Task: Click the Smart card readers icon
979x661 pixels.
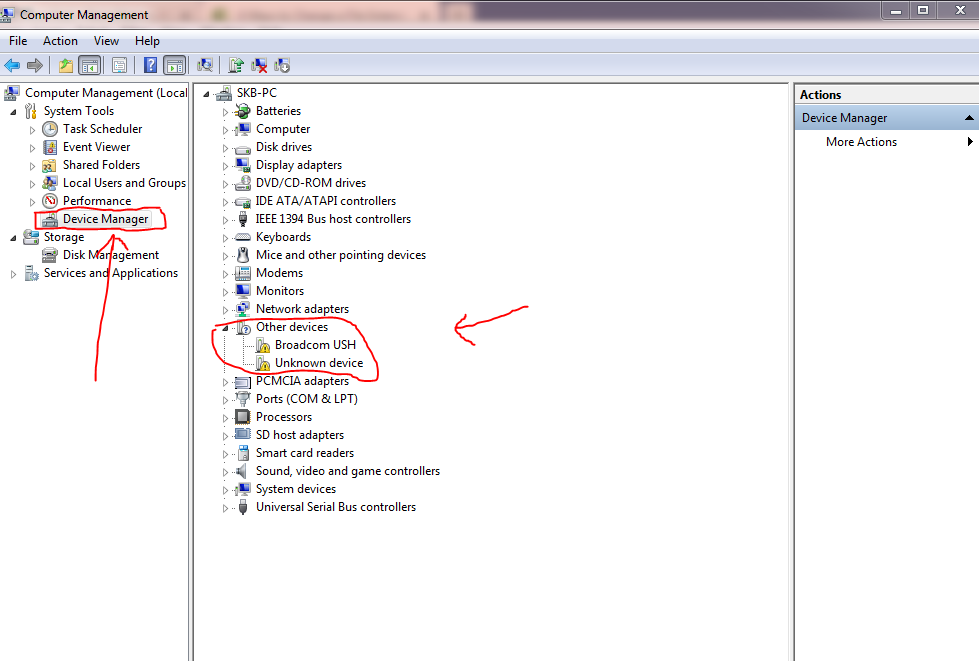Action: click(x=242, y=453)
